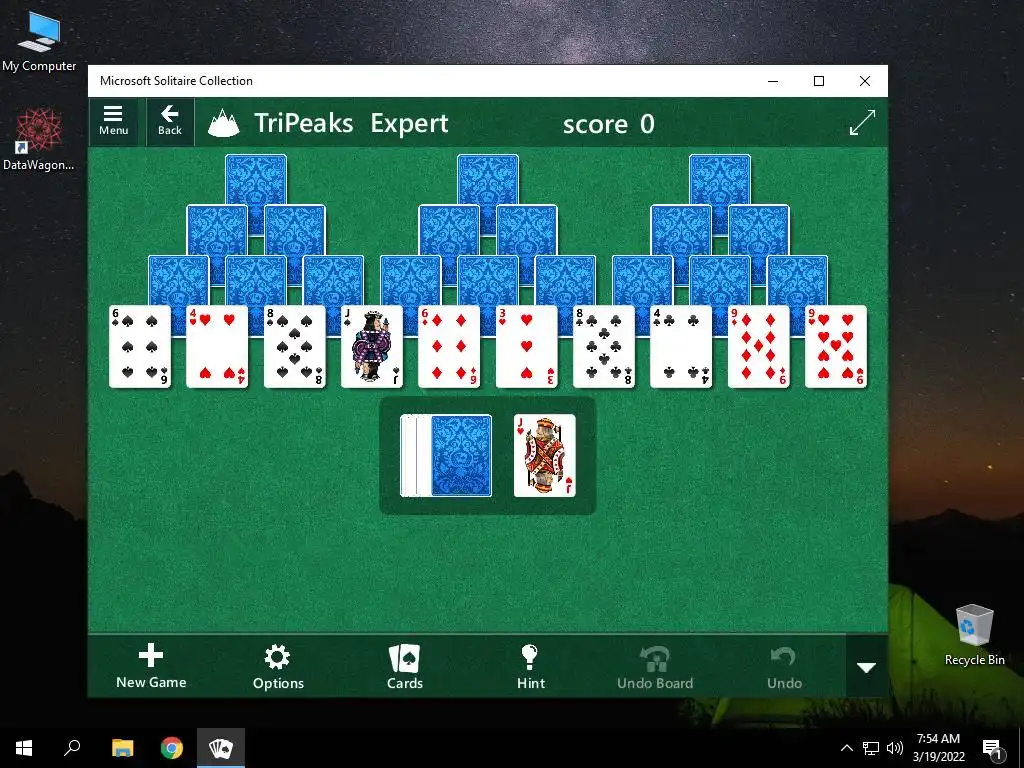This screenshot has height=768, width=1024.
Task: Click the score 0 display
Action: [x=608, y=123]
